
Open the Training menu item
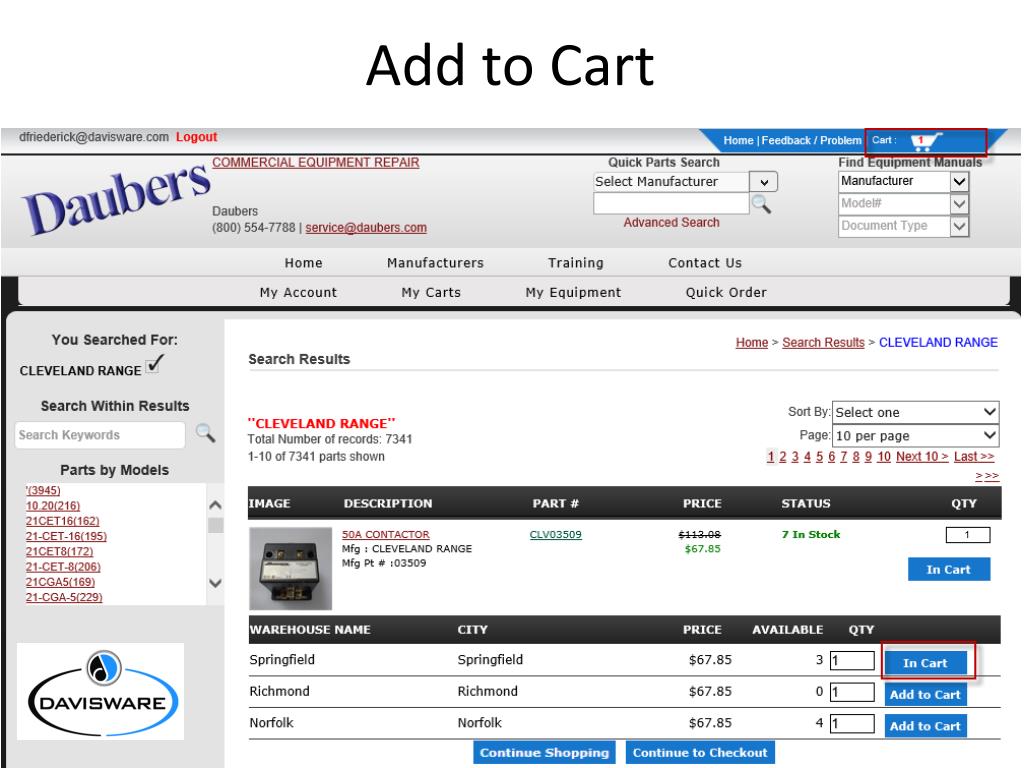tap(575, 263)
